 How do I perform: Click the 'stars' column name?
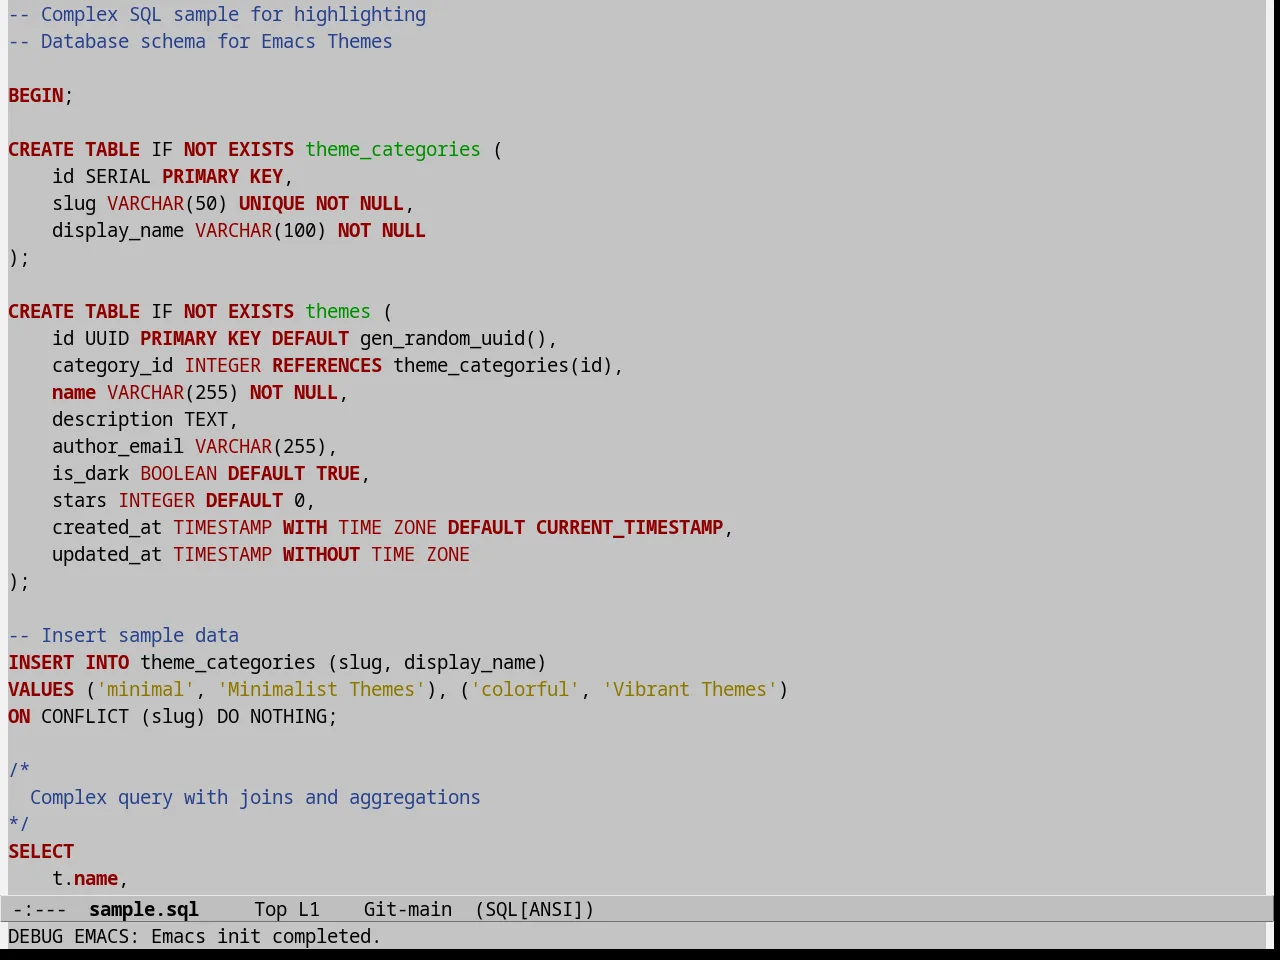(x=79, y=500)
